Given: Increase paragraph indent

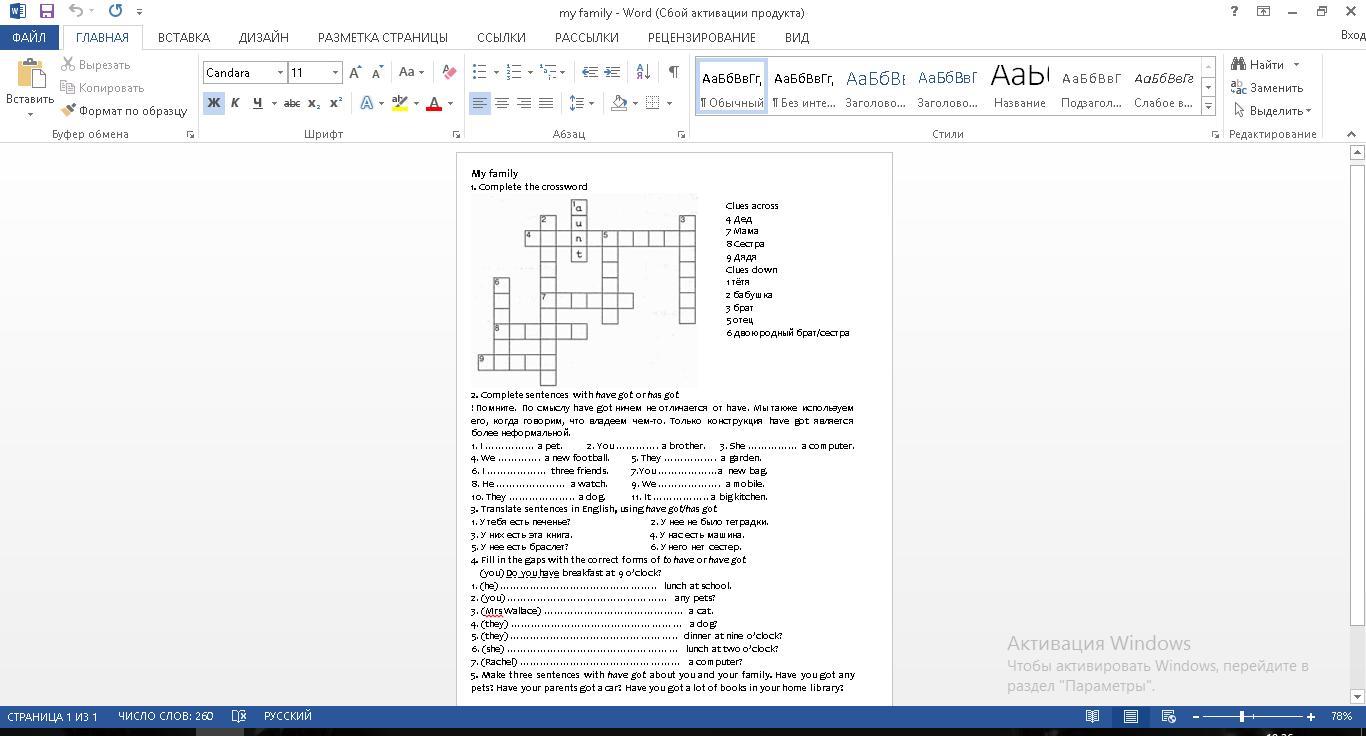Looking at the screenshot, I should [612, 72].
